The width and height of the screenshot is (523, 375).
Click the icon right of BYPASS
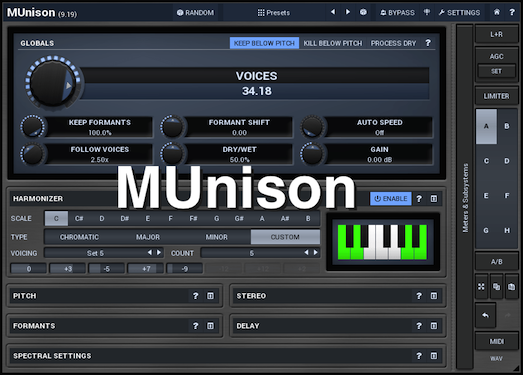point(427,12)
